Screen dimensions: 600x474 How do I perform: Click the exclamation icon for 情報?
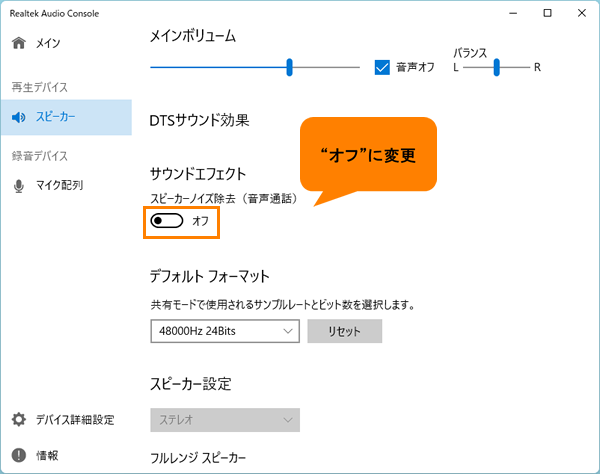[19, 455]
